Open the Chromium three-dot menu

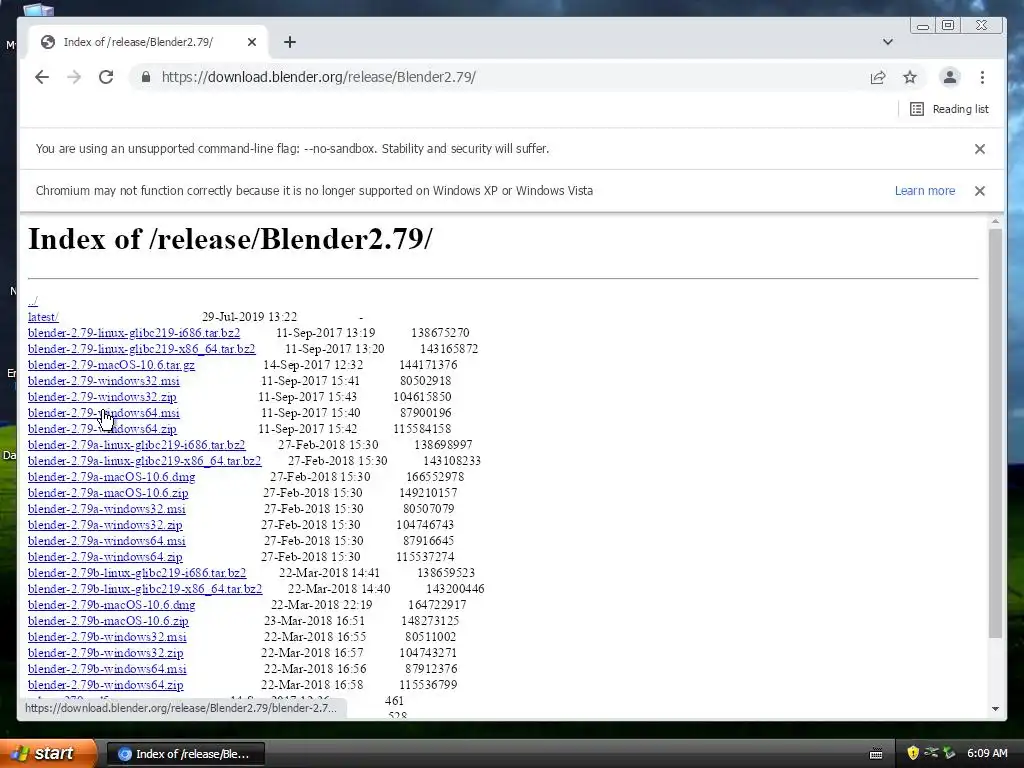pos(982,77)
